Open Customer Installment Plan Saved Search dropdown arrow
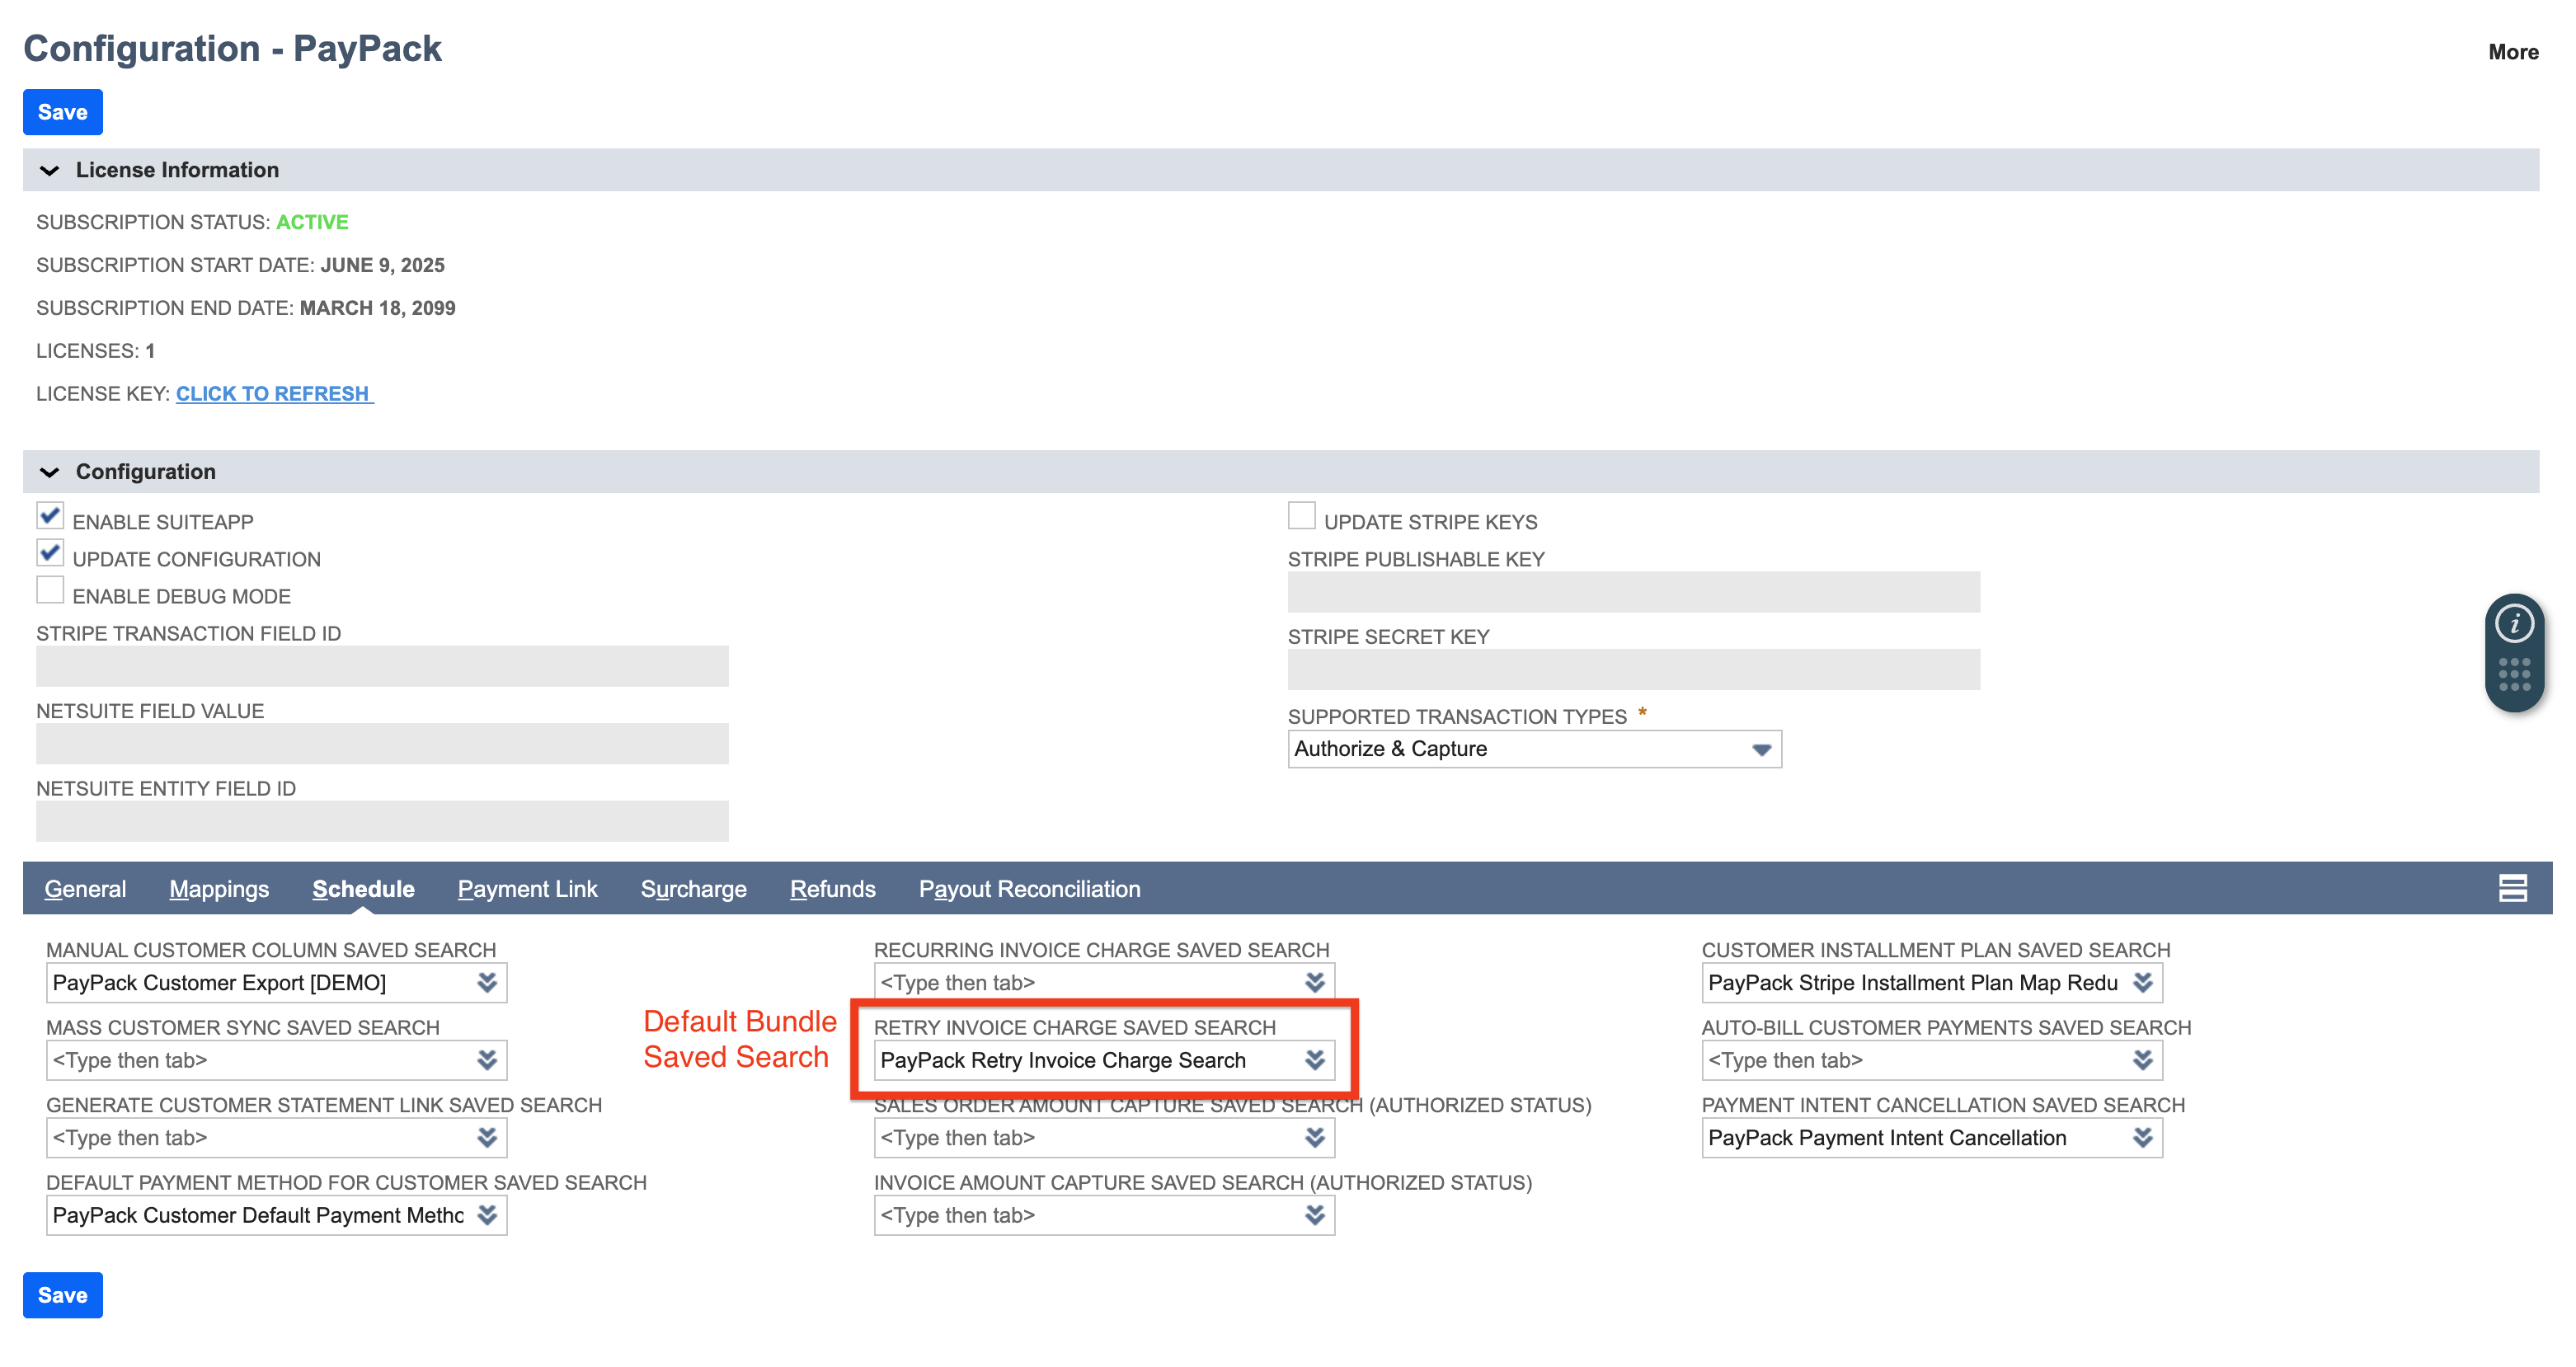 tap(2142, 982)
